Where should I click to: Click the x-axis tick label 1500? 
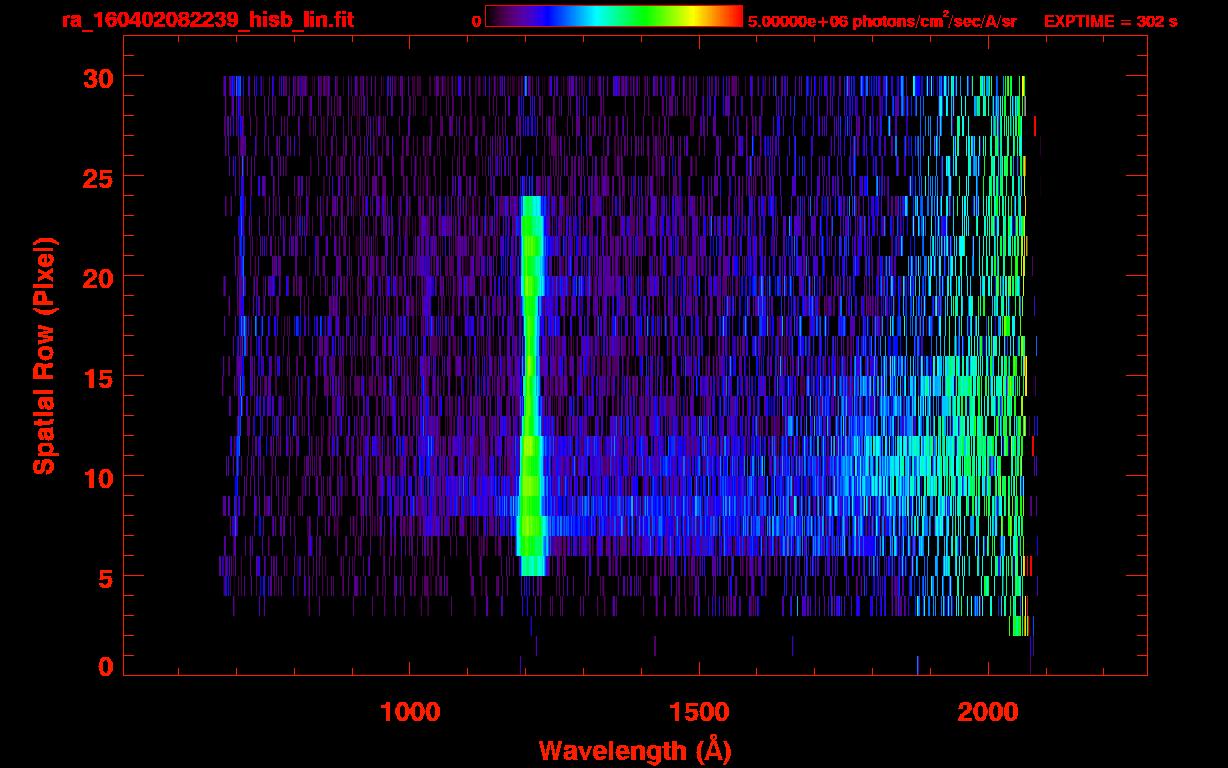(699, 712)
